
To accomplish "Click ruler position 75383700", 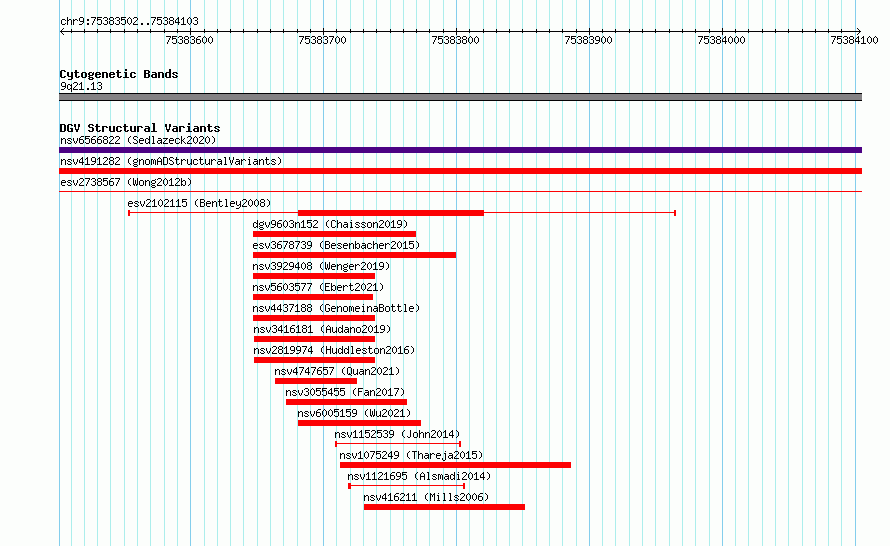I will pos(322,40).
